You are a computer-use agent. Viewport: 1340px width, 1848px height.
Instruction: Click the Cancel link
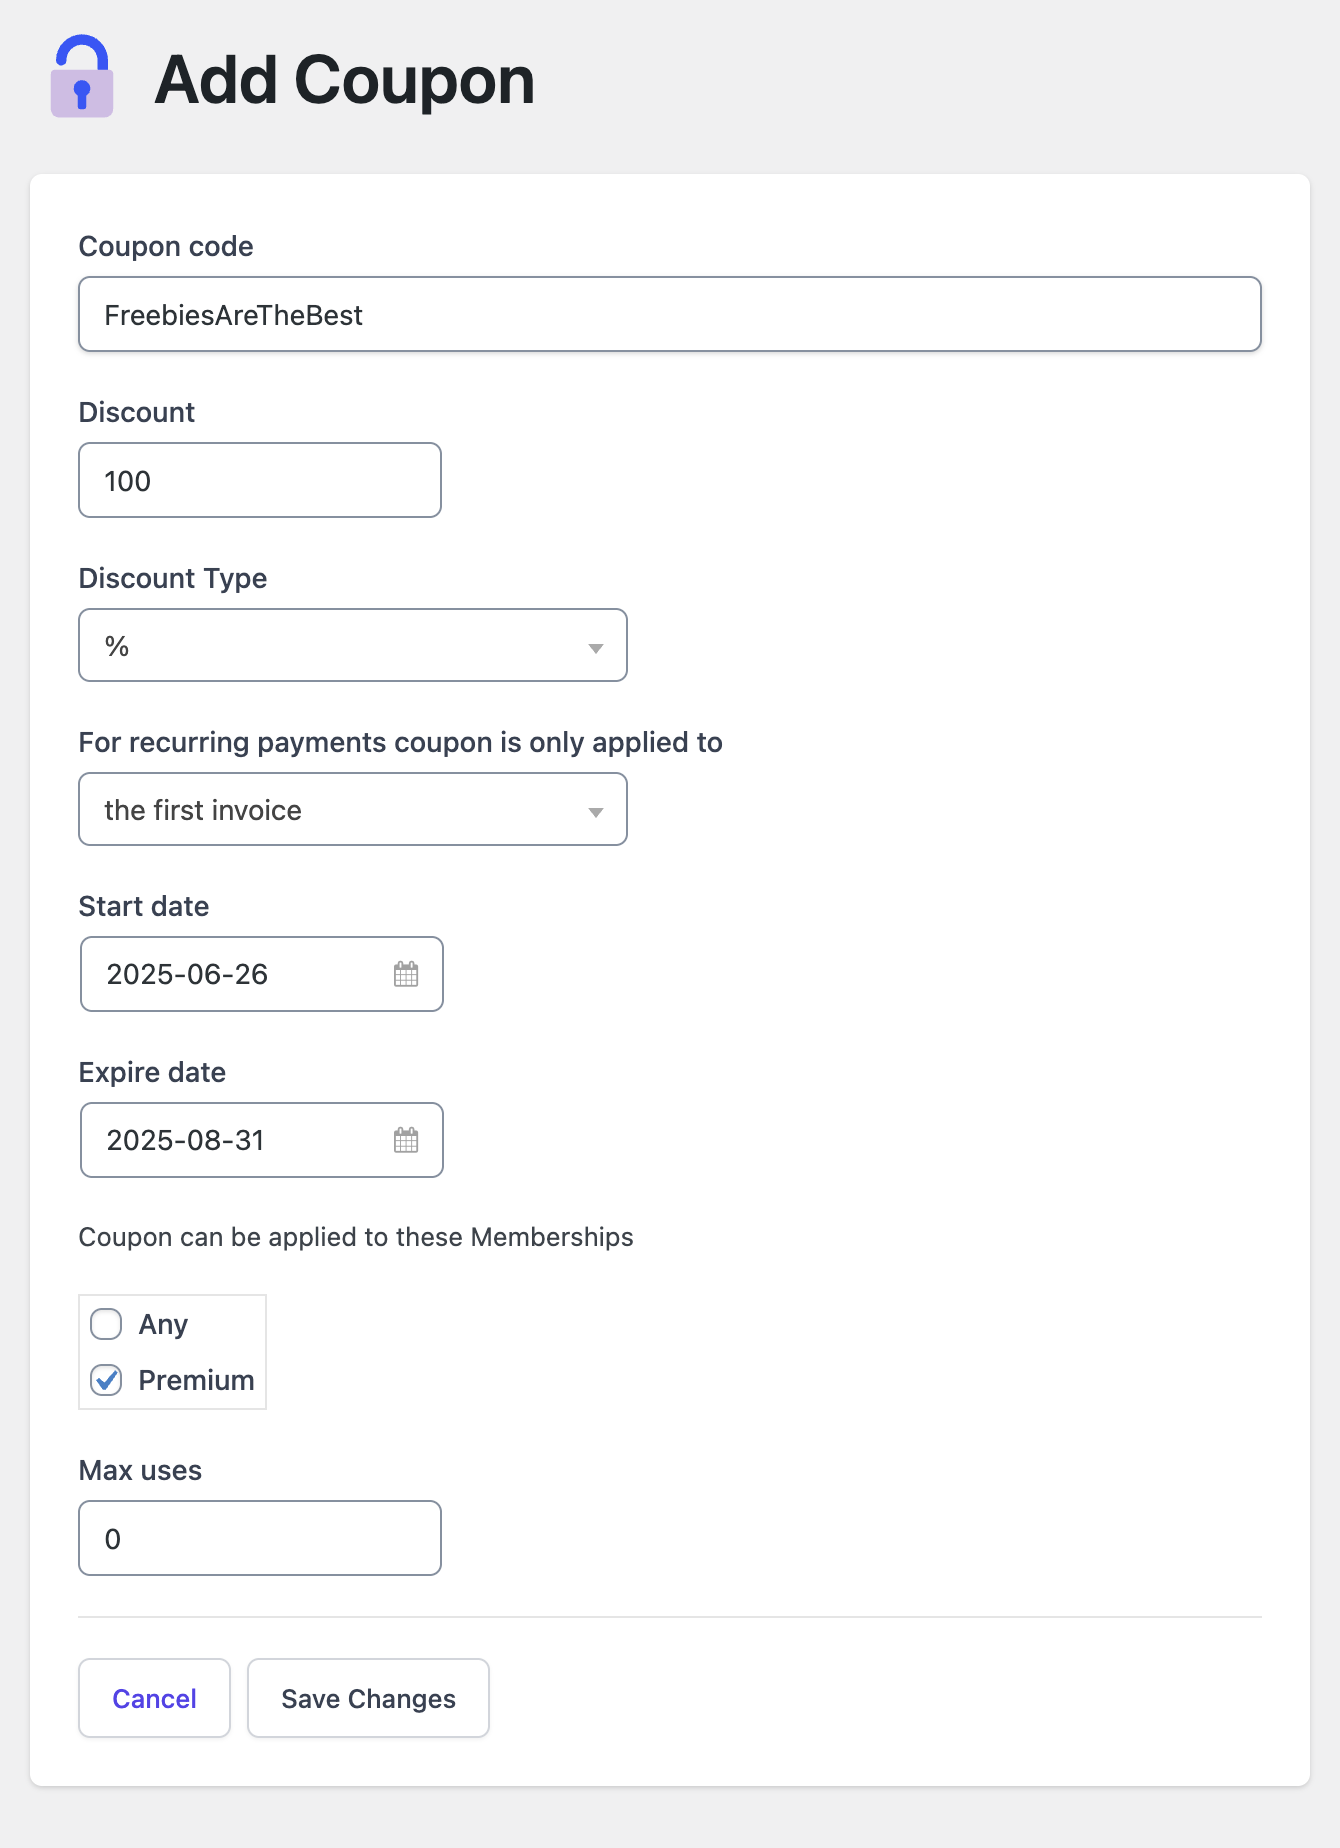pyautogui.click(x=154, y=1698)
